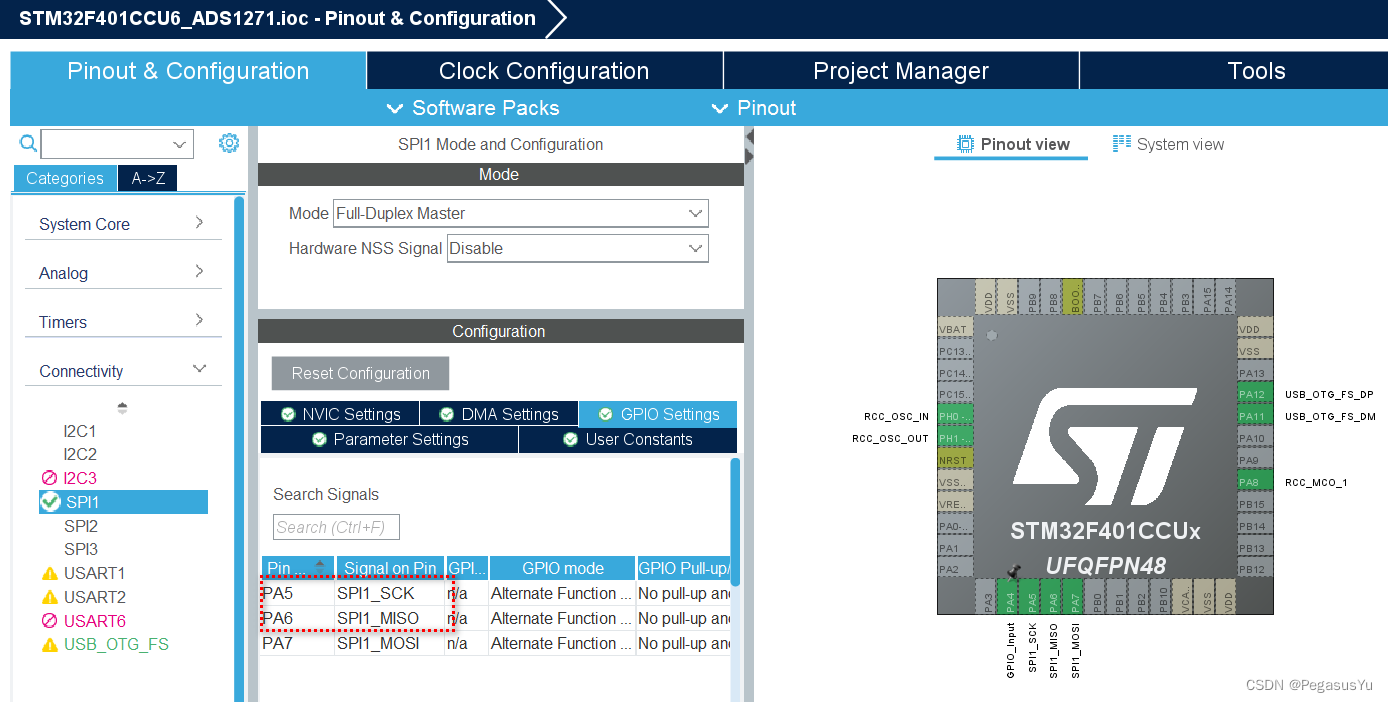Open the Mode dropdown Full-Duplex Master
1388x702 pixels.
[520, 213]
